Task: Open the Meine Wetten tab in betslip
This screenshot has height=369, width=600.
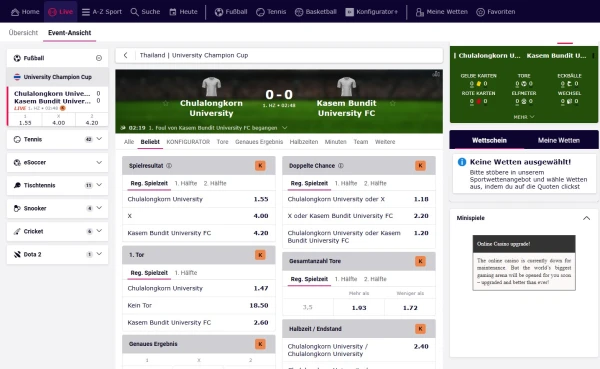Action: (x=559, y=140)
